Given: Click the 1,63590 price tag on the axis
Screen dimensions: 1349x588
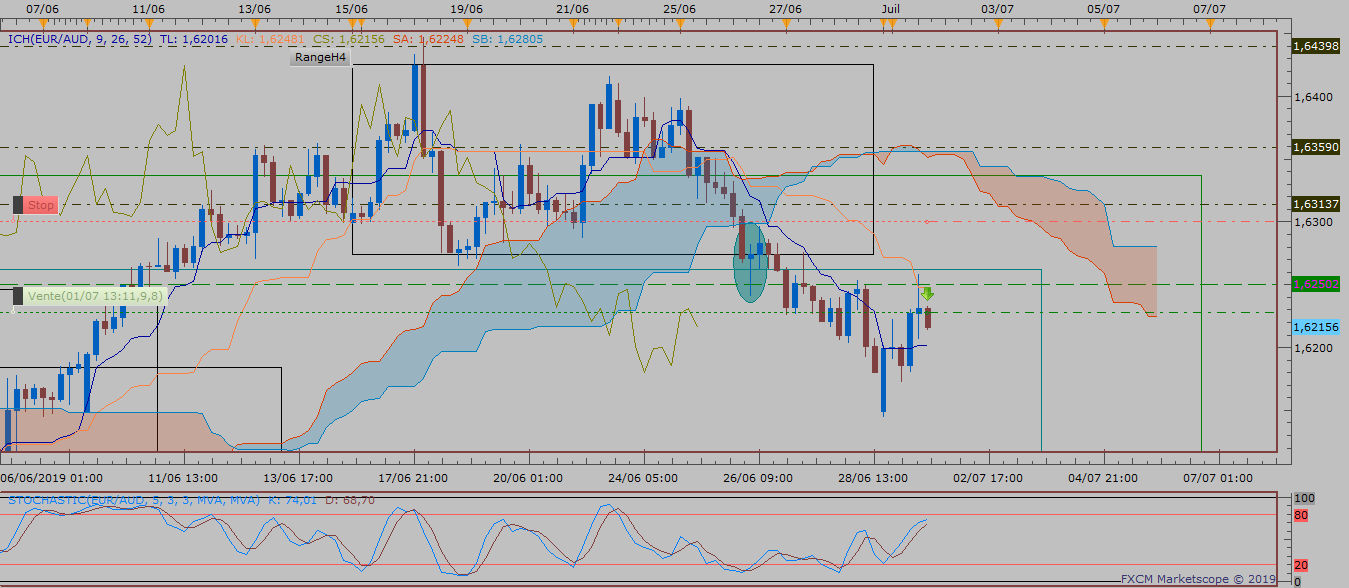Looking at the screenshot, I should point(1315,147).
